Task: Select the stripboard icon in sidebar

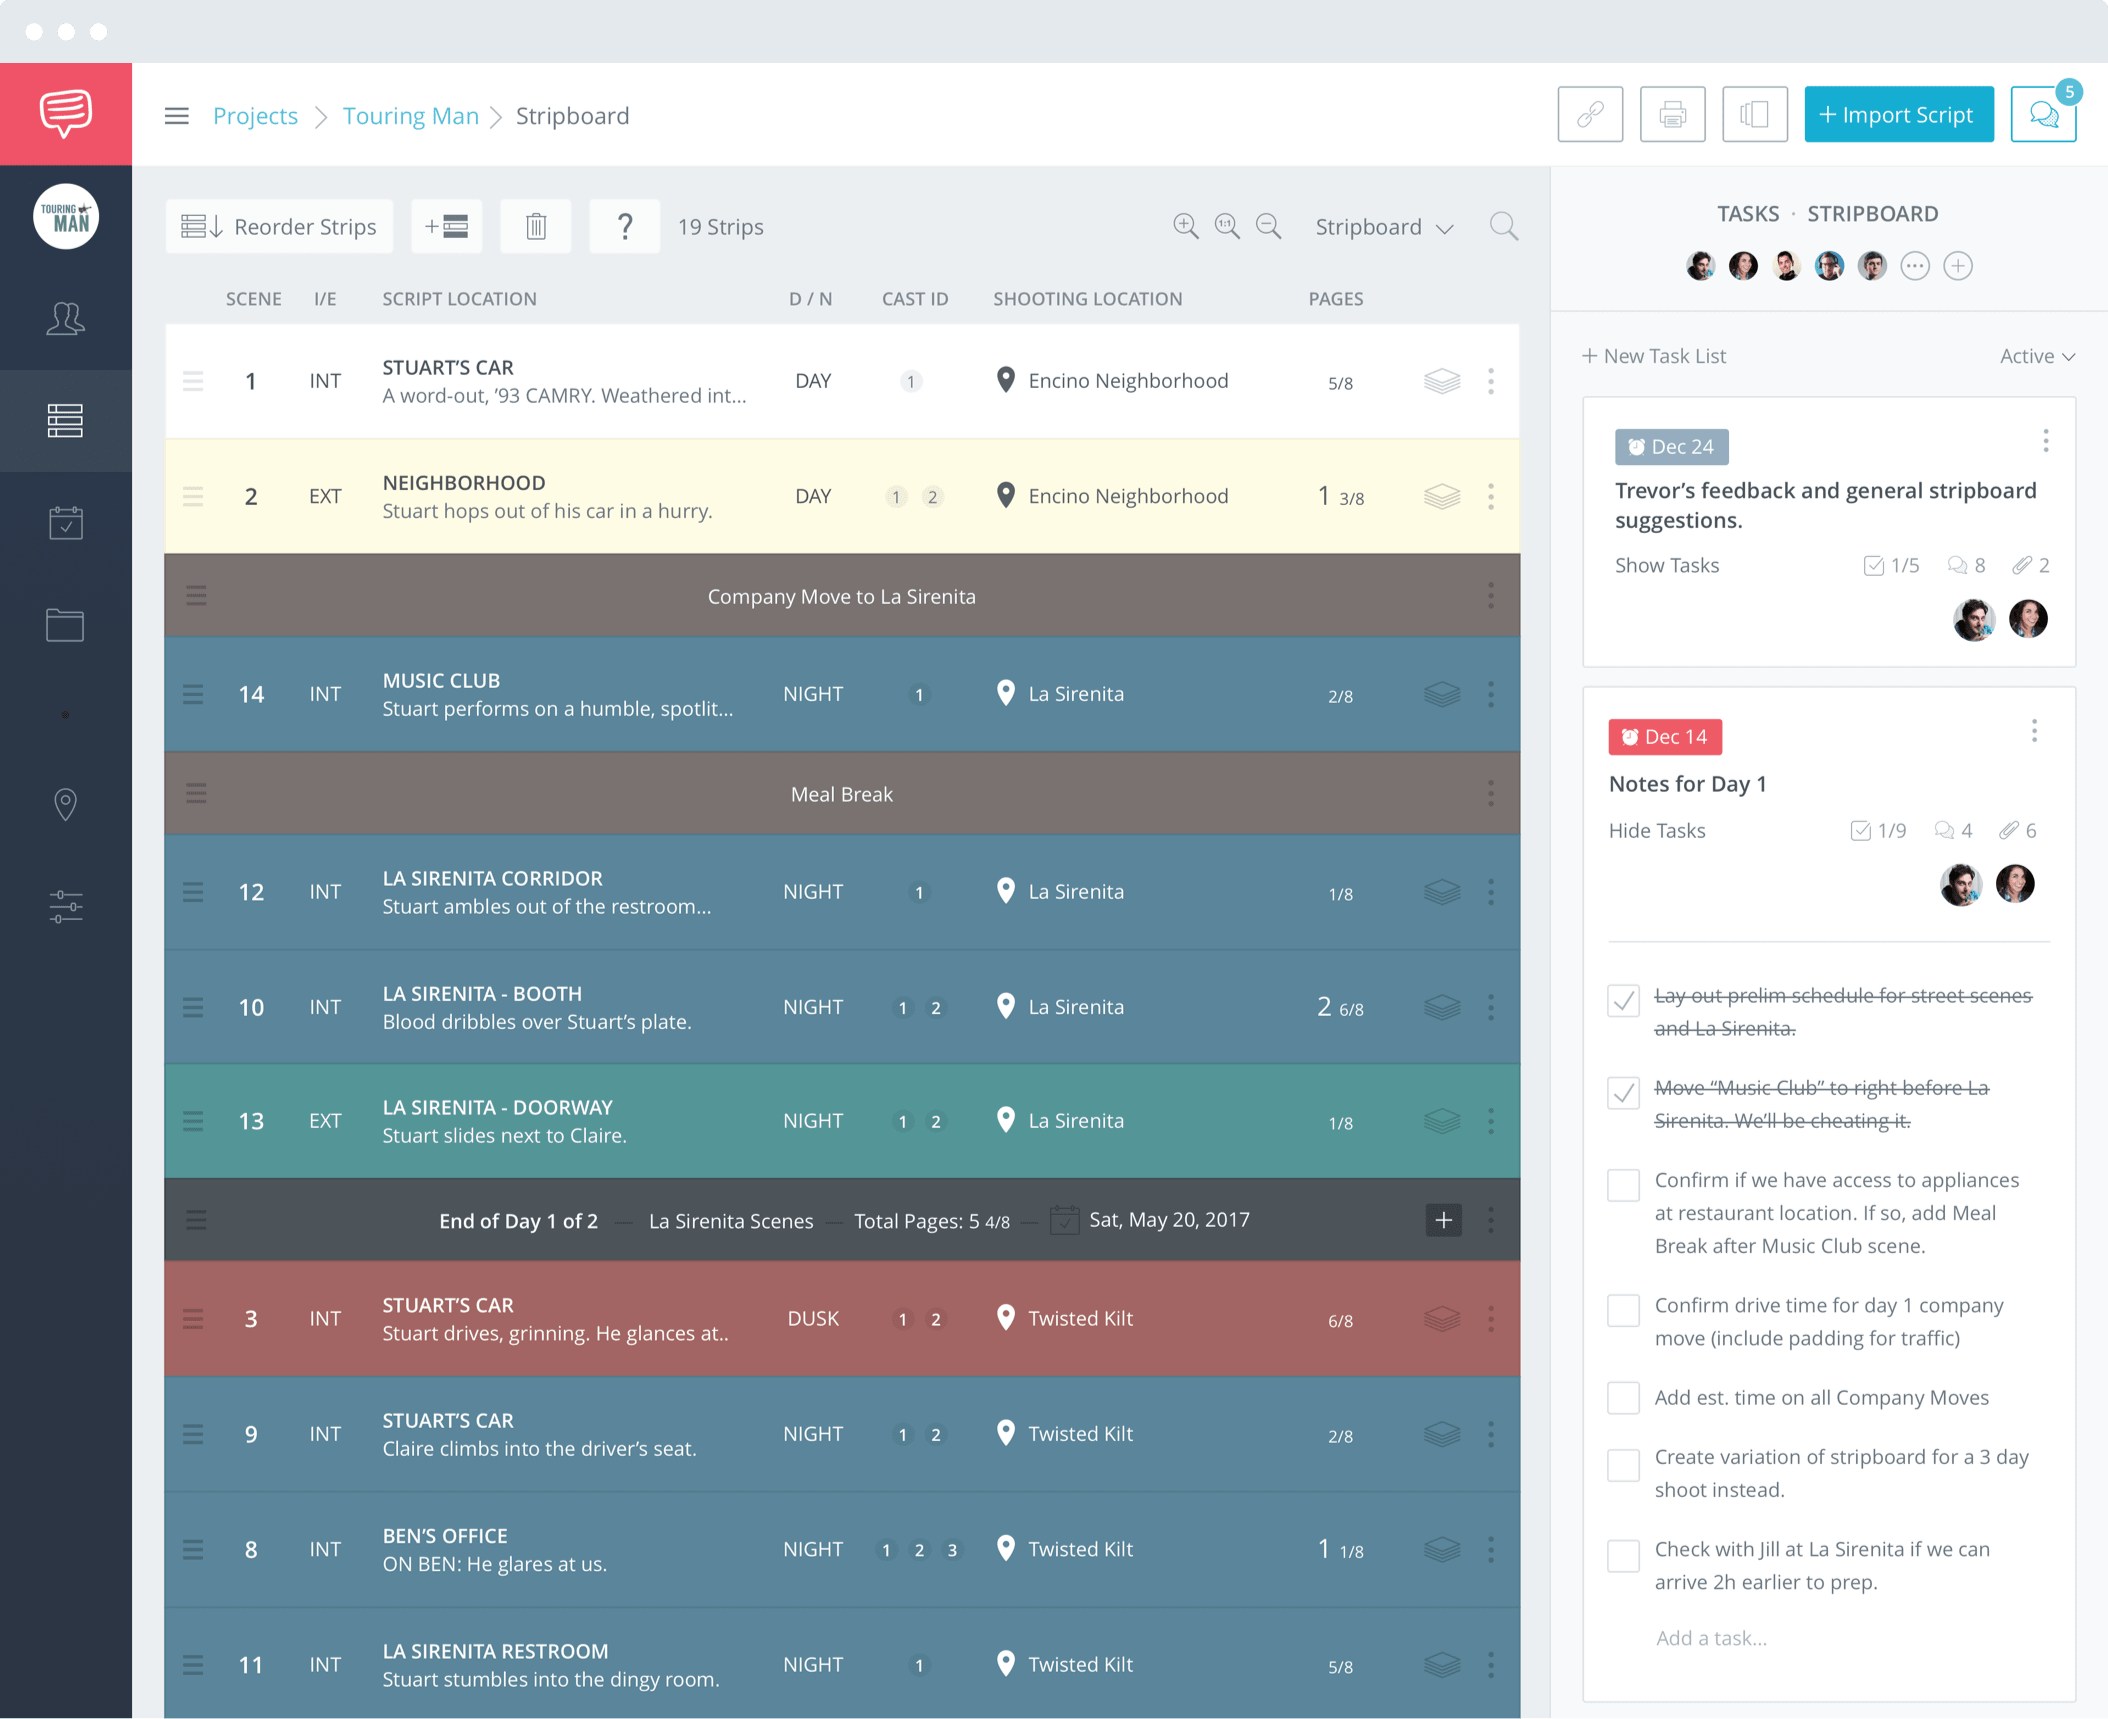Action: pos(66,421)
